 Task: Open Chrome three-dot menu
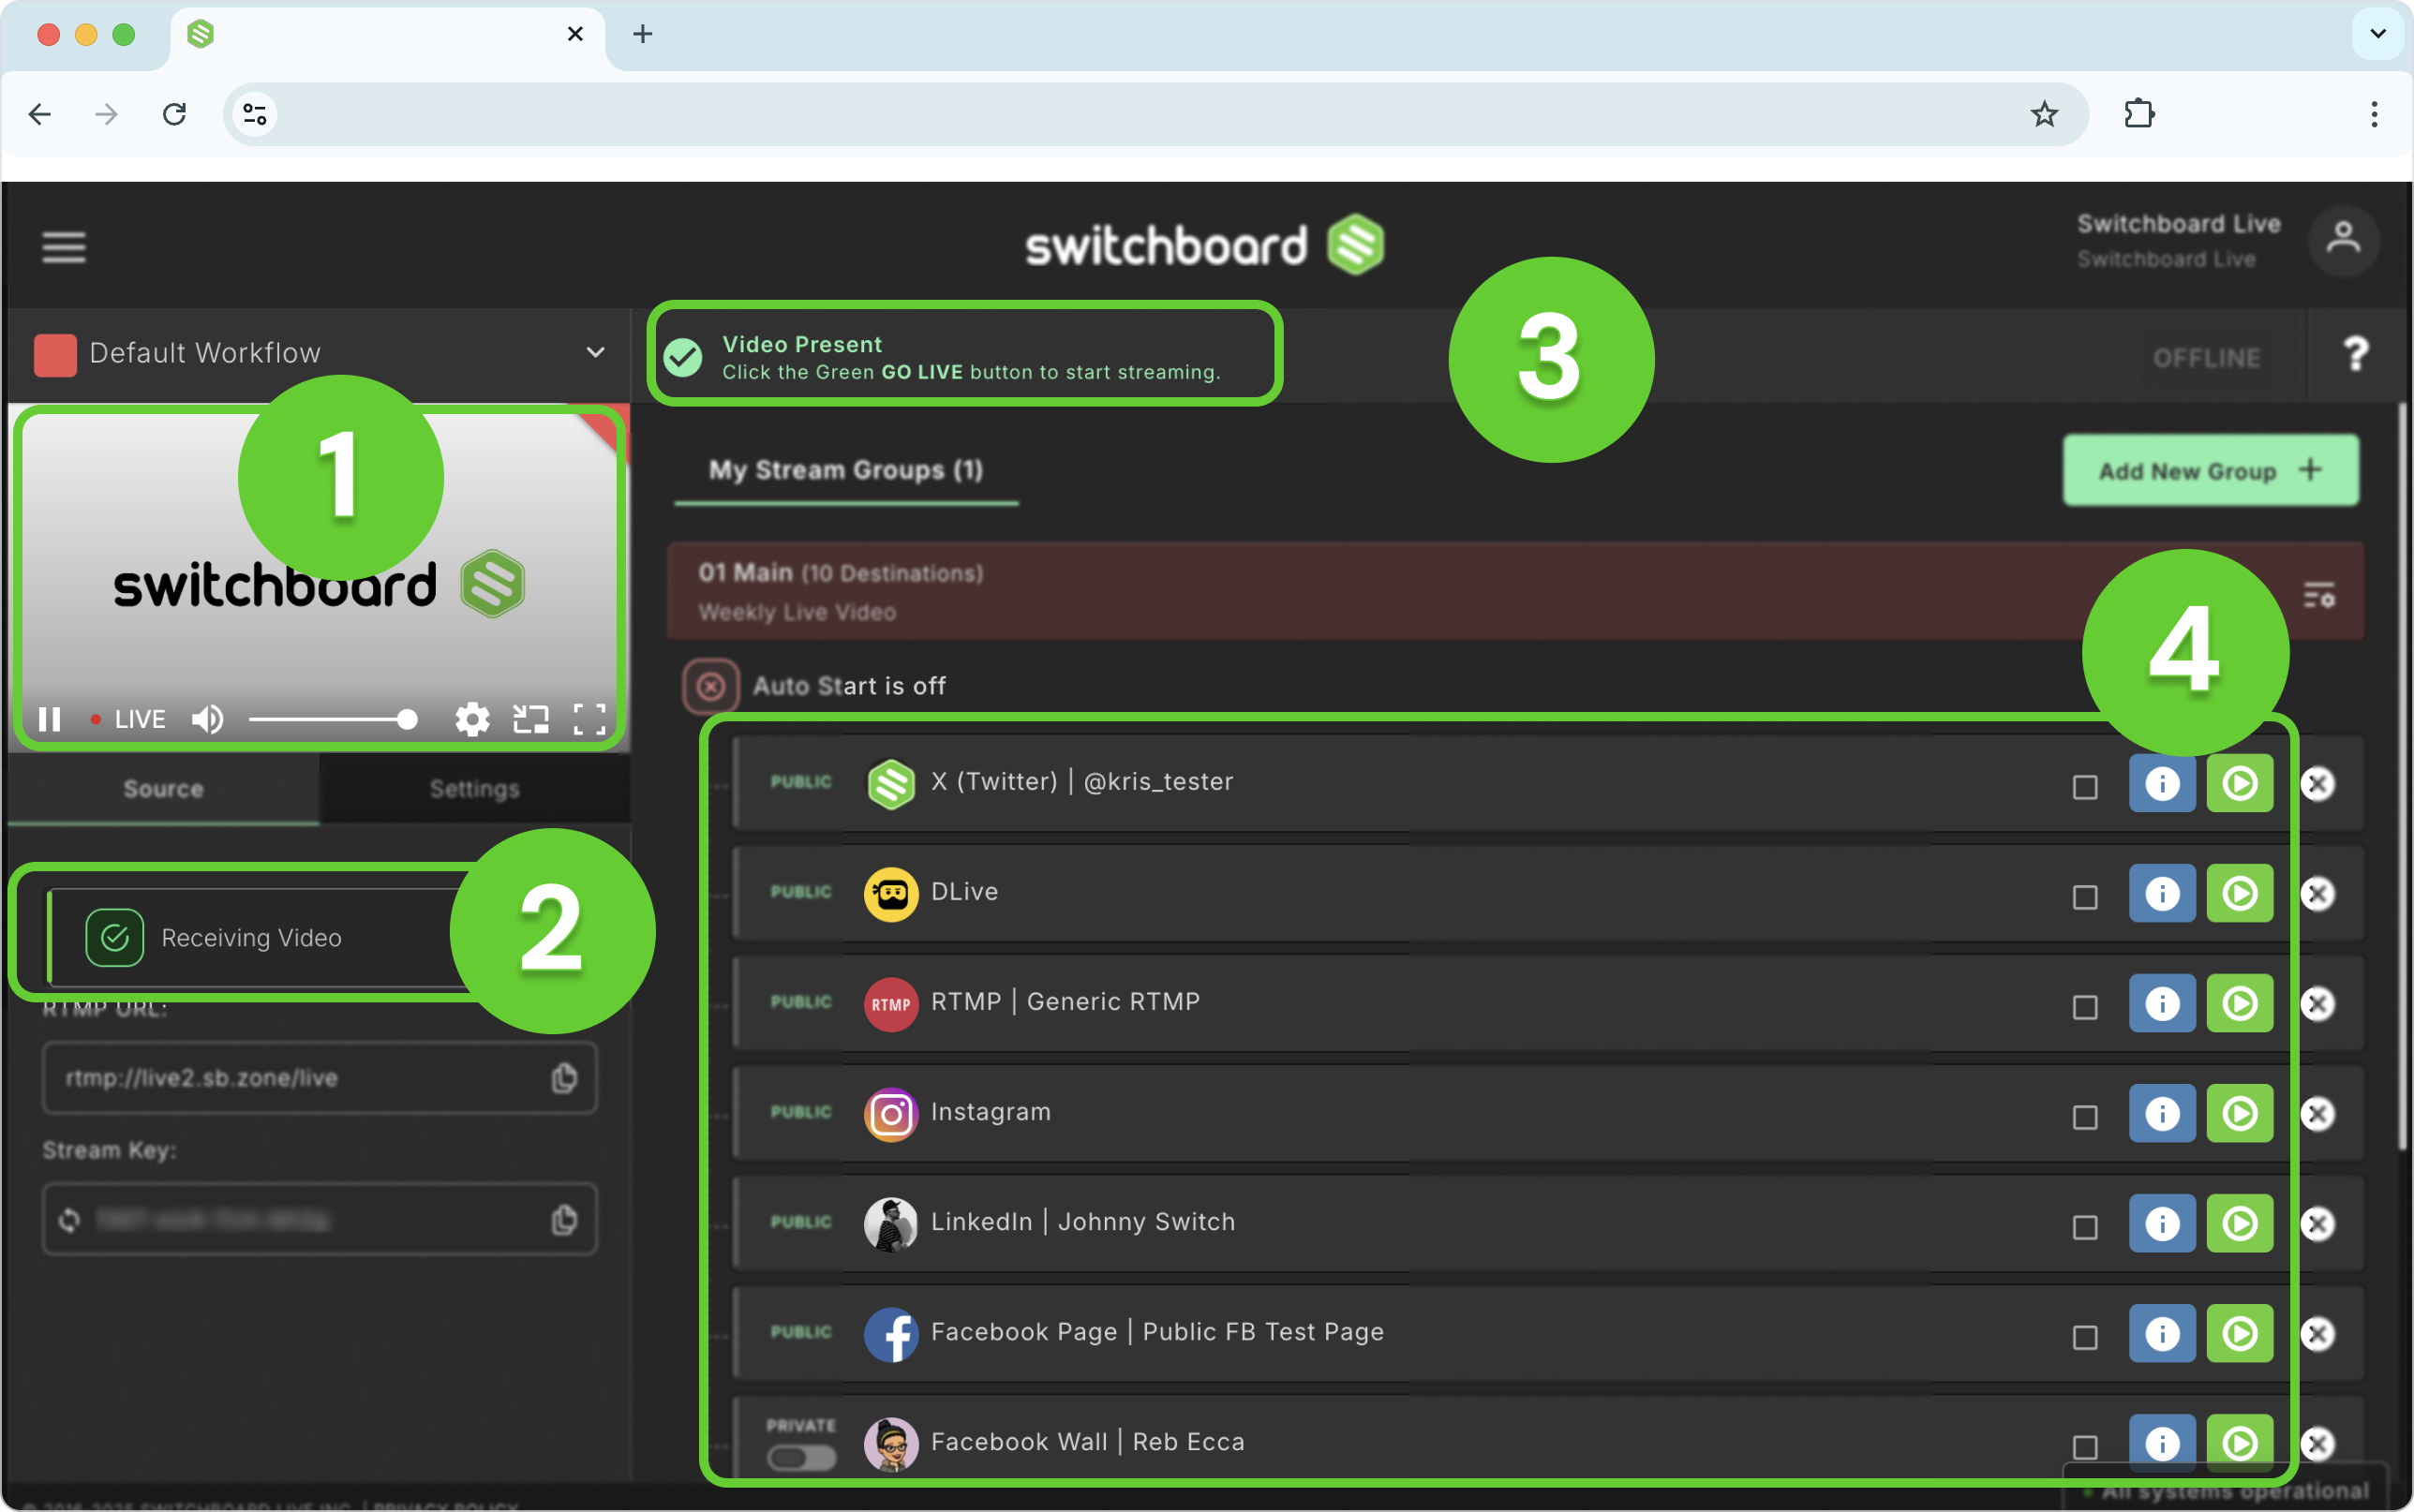(x=2374, y=114)
